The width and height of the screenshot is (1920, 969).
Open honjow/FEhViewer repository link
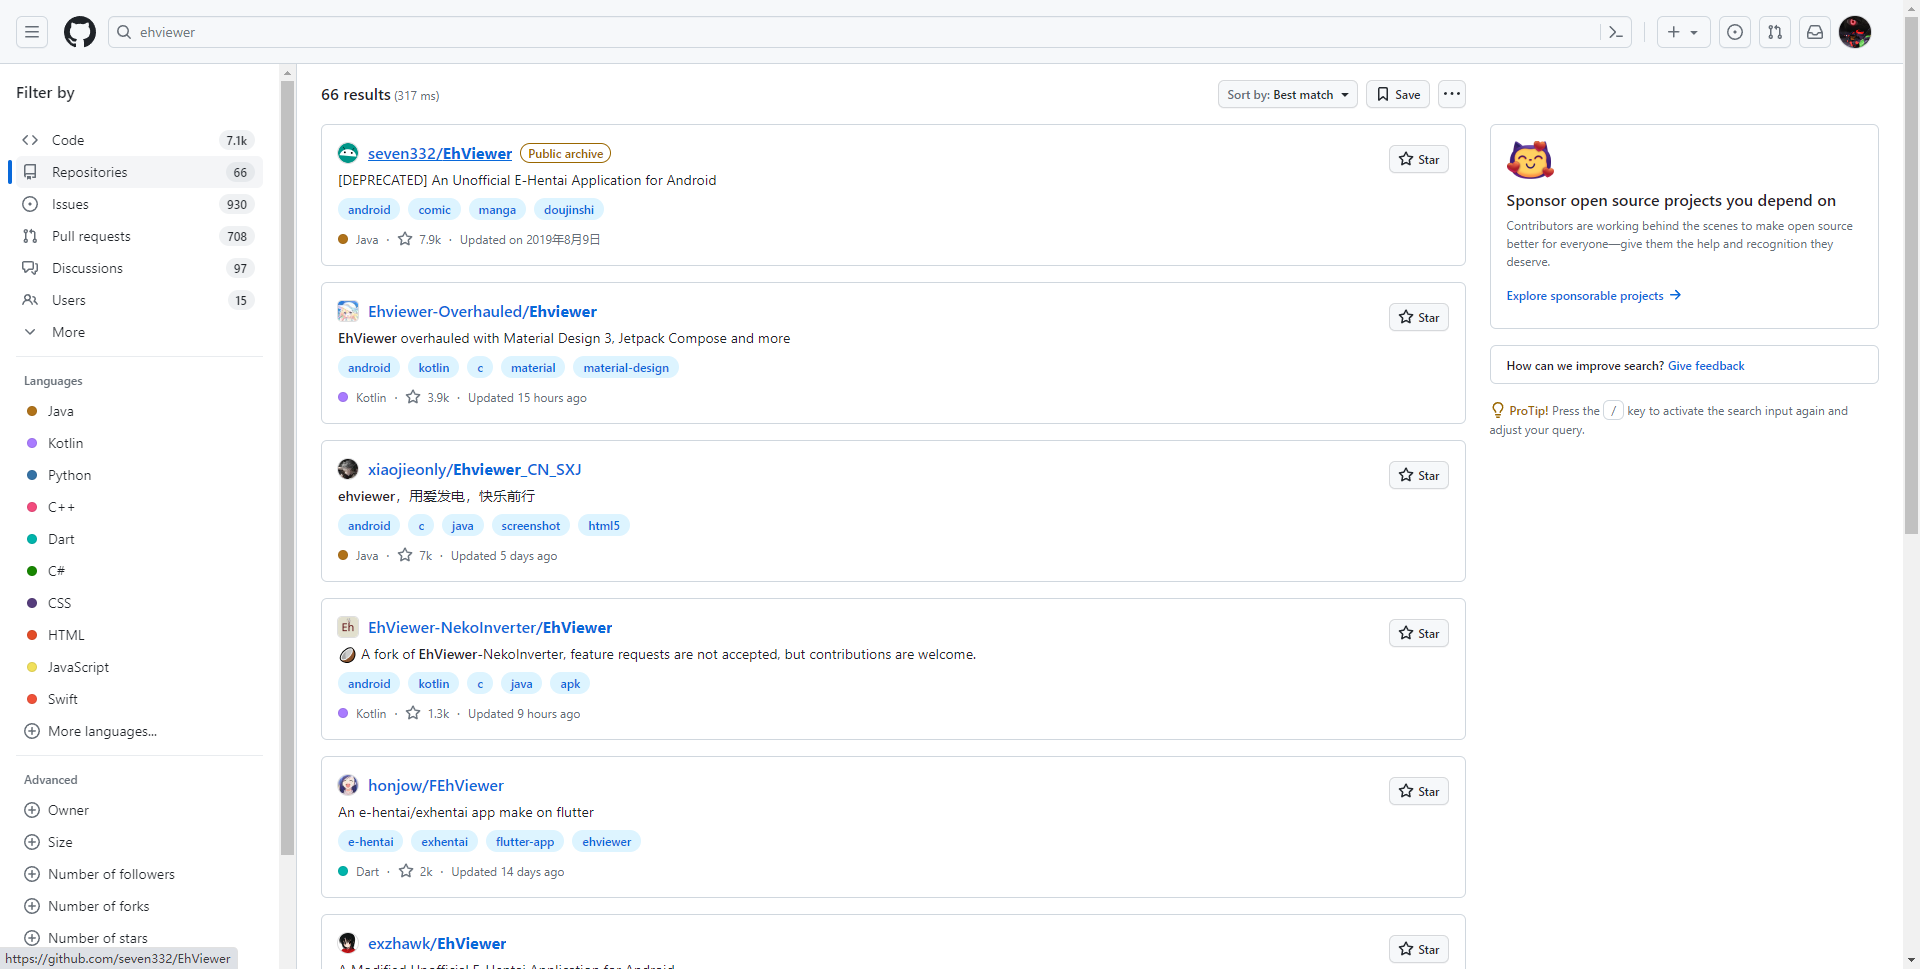point(436,785)
